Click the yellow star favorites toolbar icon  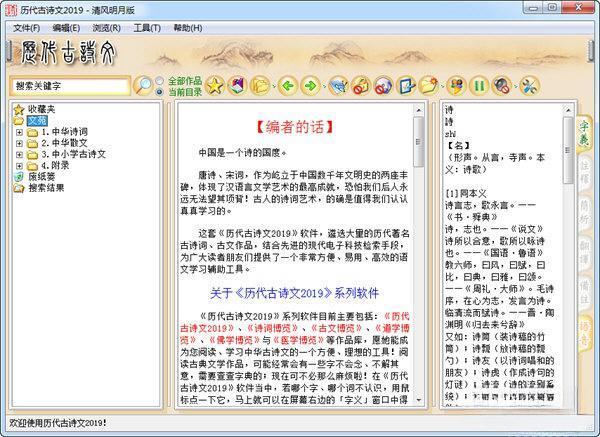click(214, 86)
